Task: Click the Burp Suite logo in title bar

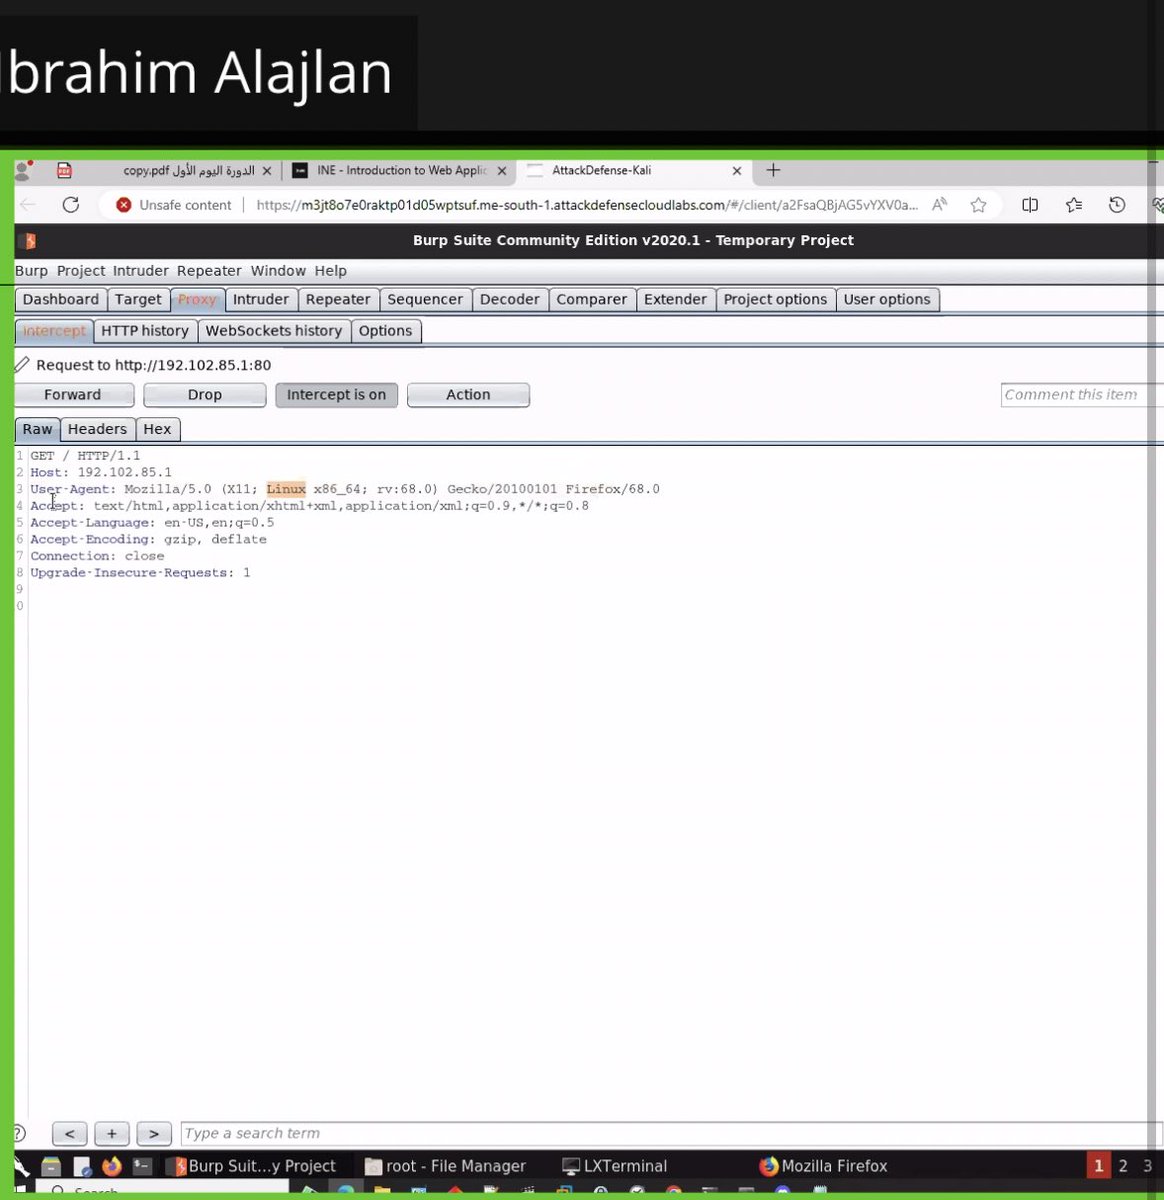Action: click(x=29, y=241)
